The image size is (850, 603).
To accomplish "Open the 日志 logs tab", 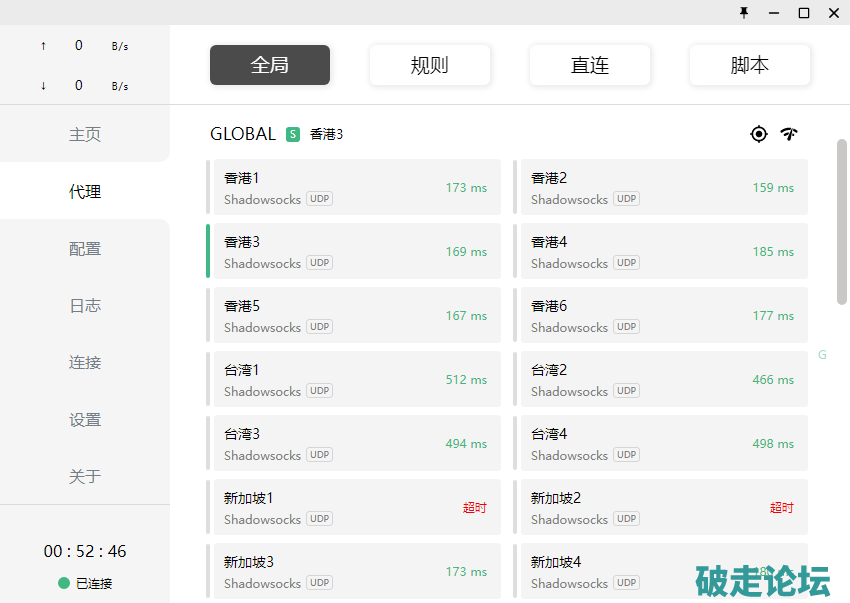I will [85, 306].
